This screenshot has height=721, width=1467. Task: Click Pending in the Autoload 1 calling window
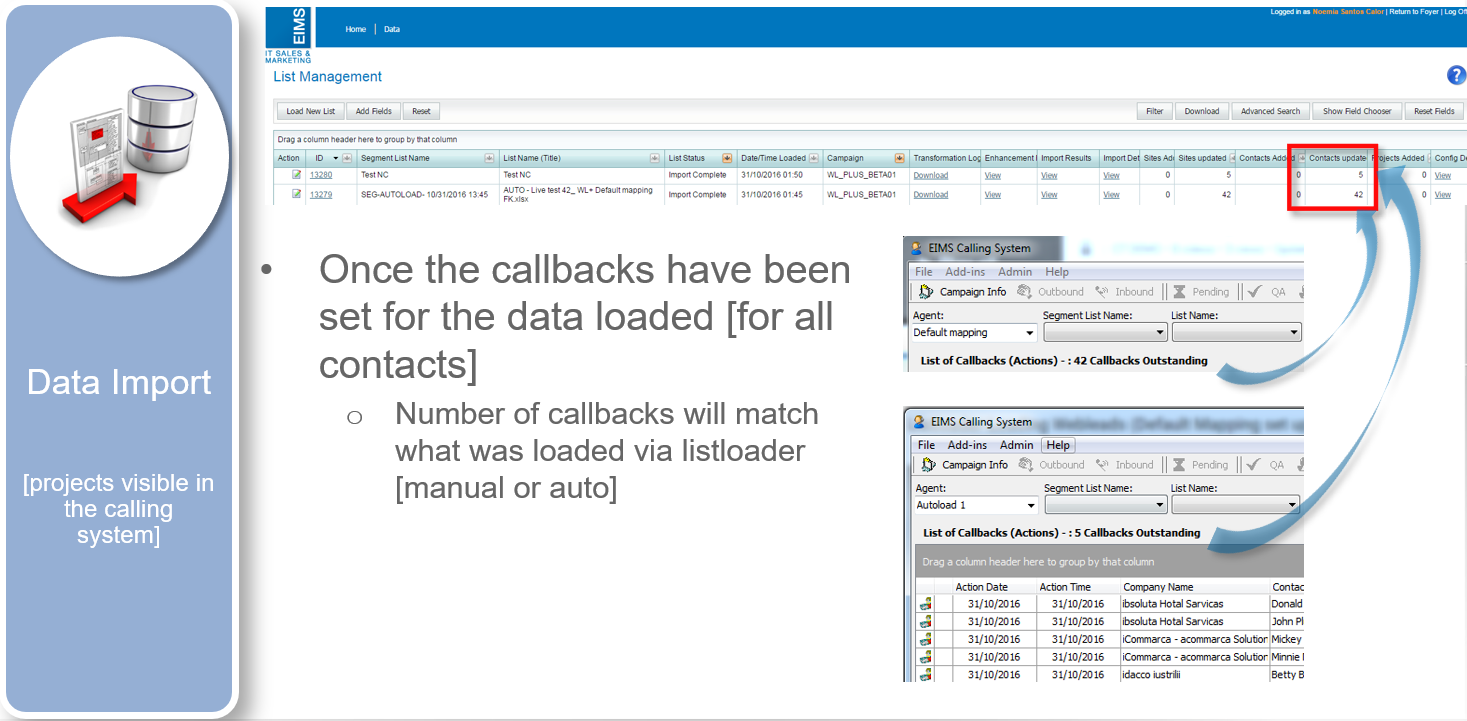1201,465
